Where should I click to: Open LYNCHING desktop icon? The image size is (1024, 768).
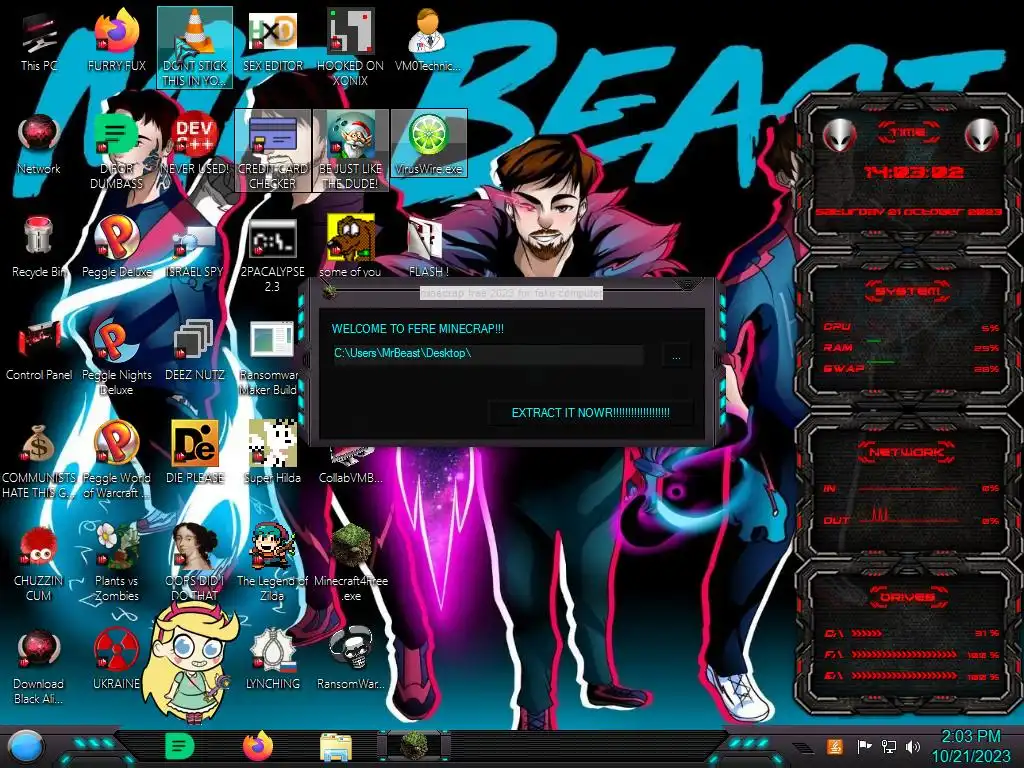click(272, 660)
